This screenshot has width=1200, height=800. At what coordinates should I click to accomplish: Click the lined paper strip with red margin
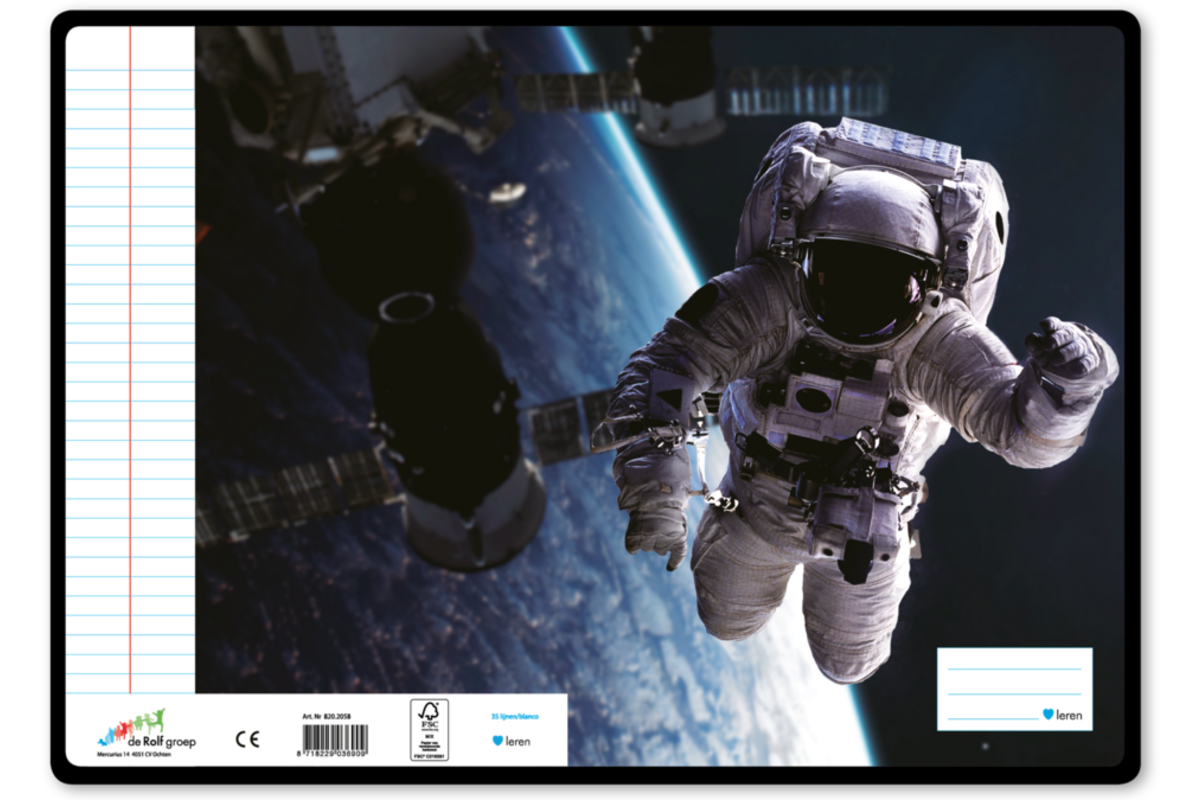(x=130, y=360)
